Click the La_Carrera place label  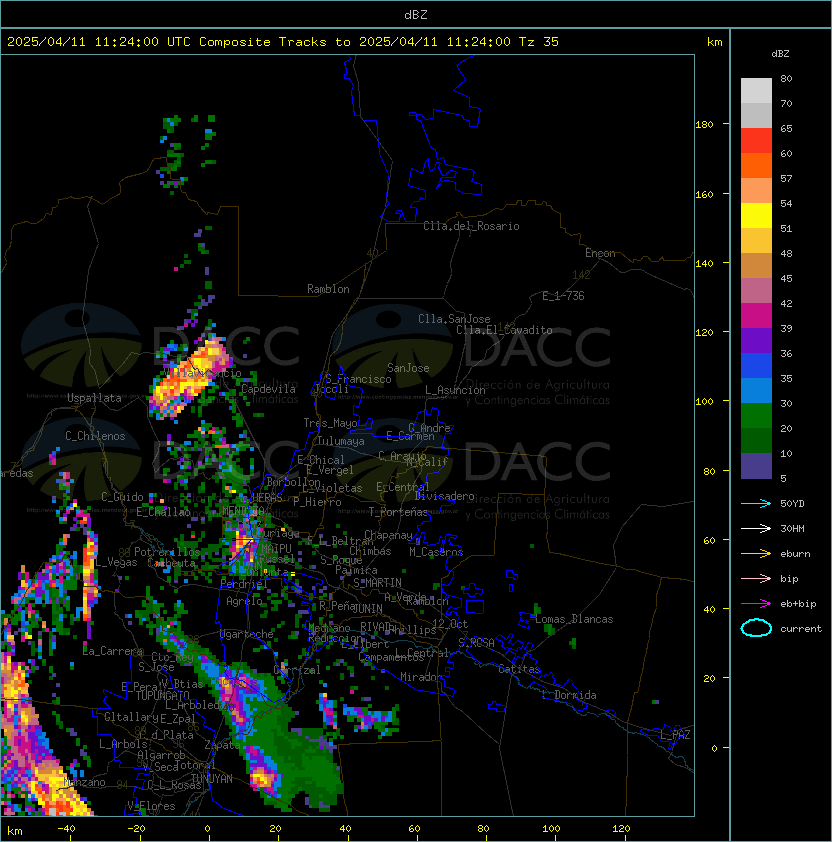point(112,651)
